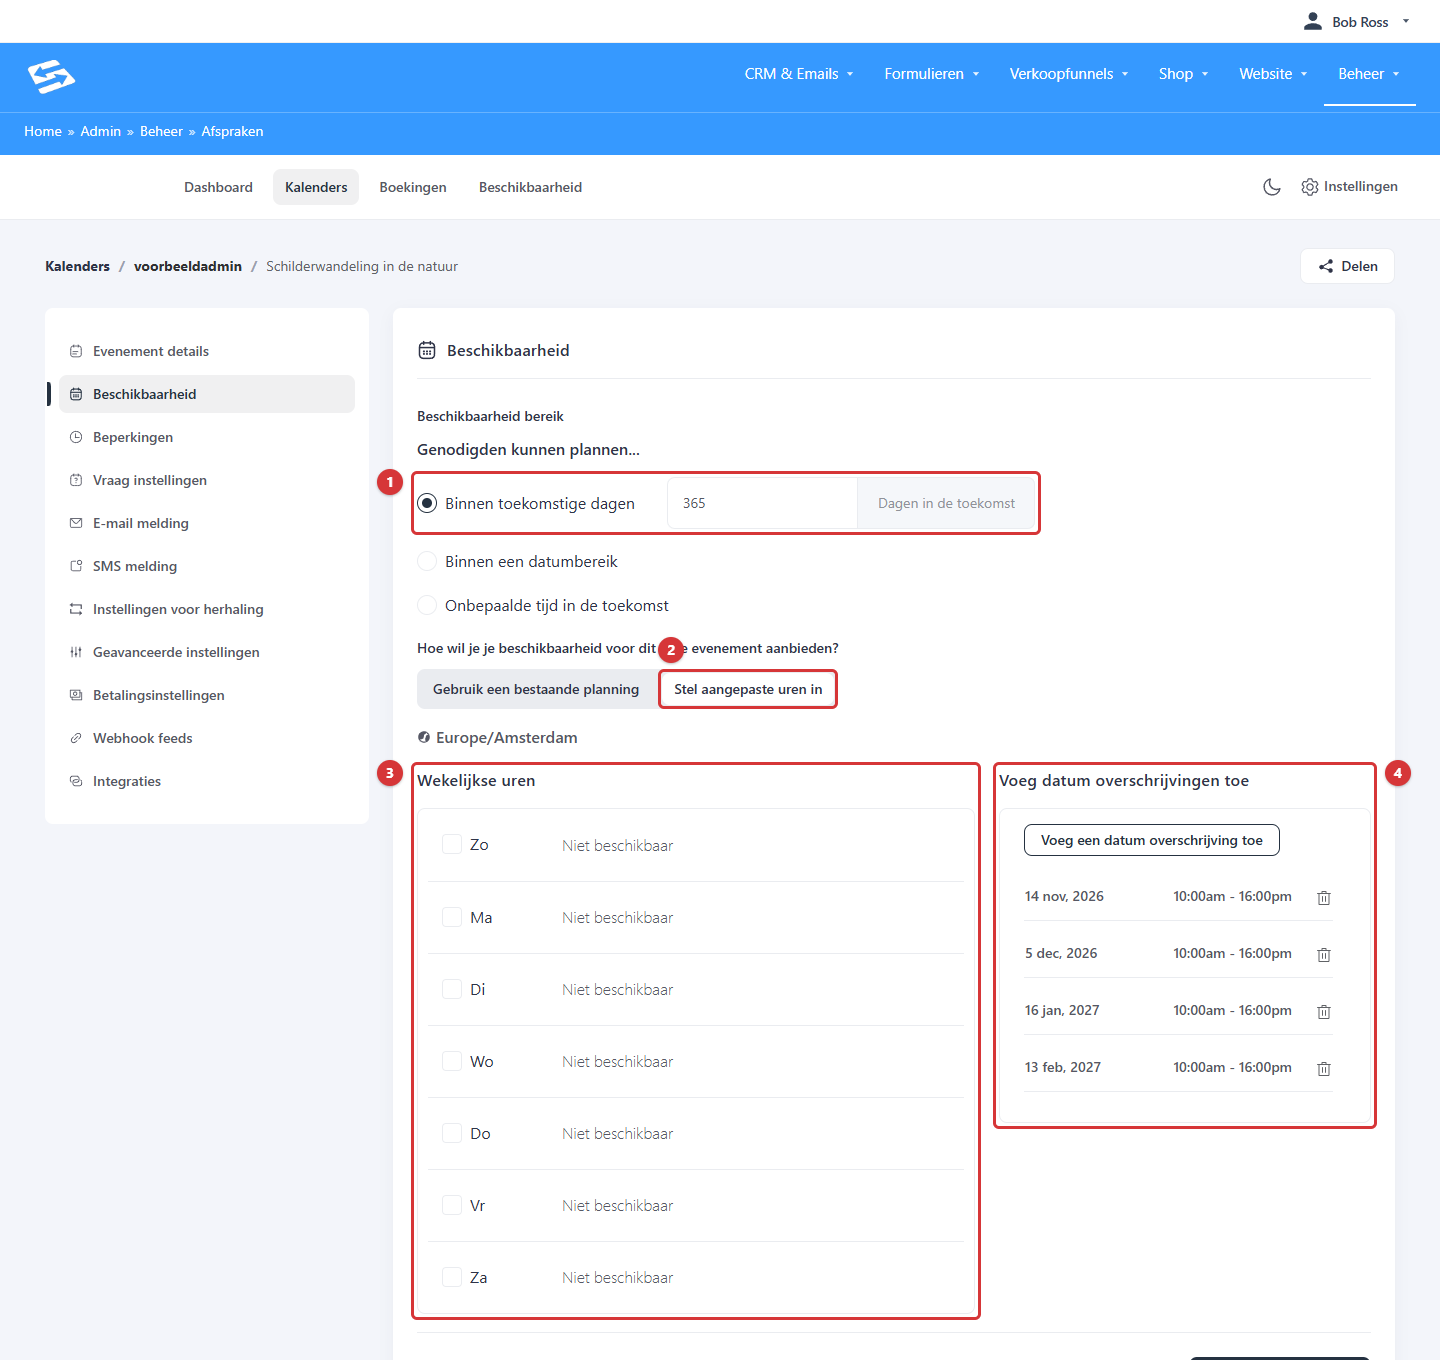The height and width of the screenshot is (1360, 1440).
Task: Click the company logo in the header
Action: [x=52, y=76]
